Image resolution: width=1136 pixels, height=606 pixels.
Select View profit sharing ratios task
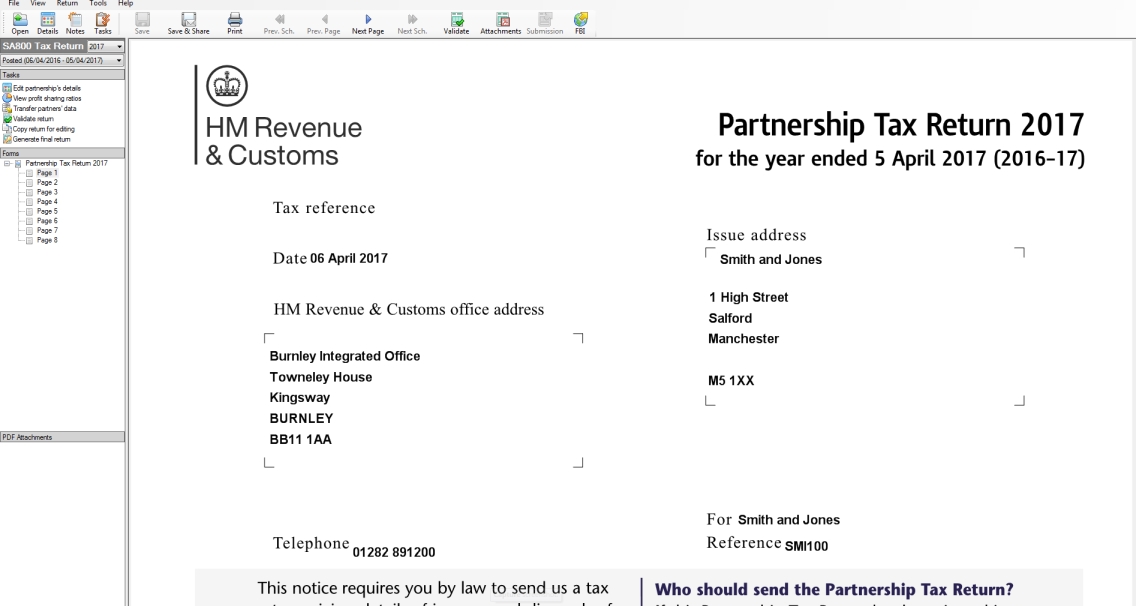click(48, 97)
